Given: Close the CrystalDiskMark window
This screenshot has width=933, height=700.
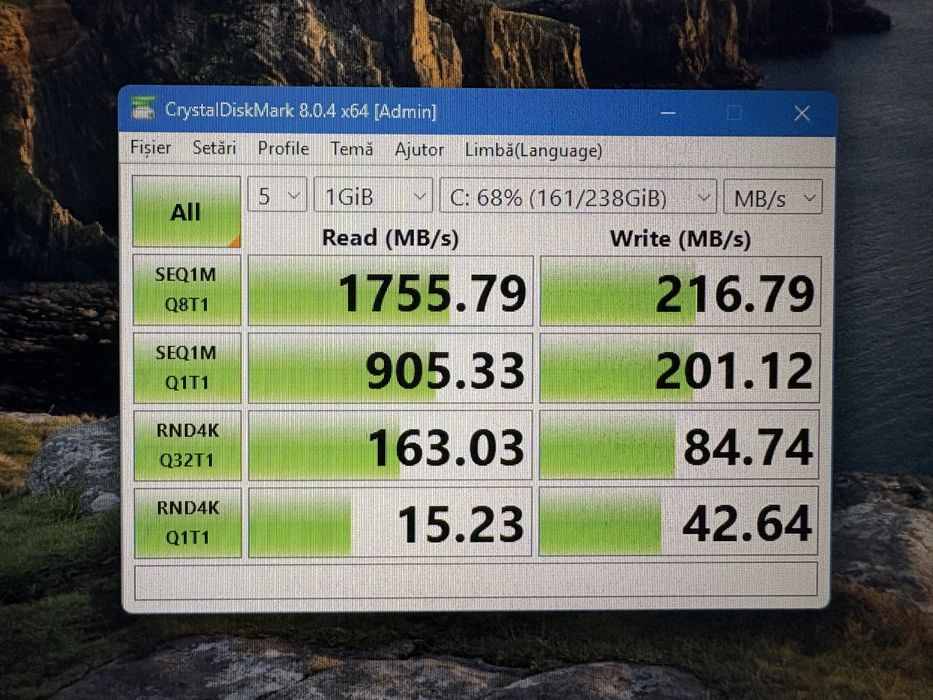Looking at the screenshot, I should pyautogui.click(x=801, y=113).
